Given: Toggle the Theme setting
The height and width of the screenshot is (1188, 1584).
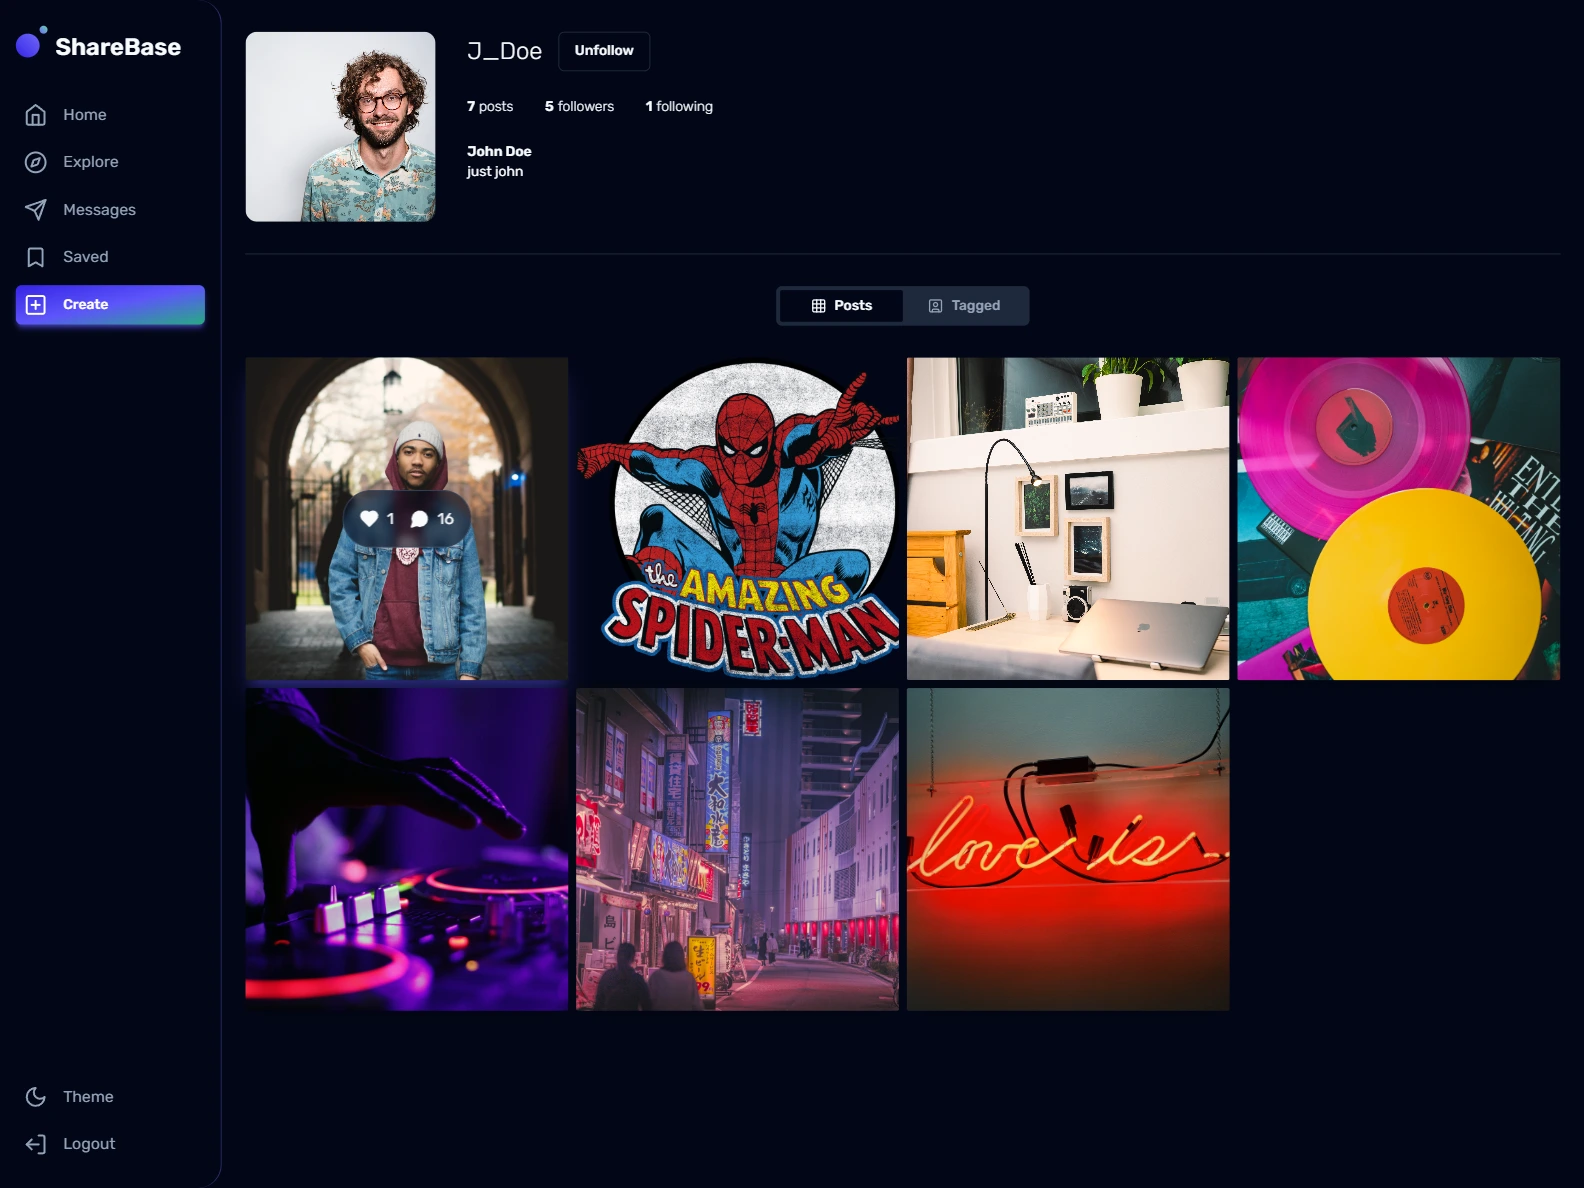Looking at the screenshot, I should [110, 1097].
